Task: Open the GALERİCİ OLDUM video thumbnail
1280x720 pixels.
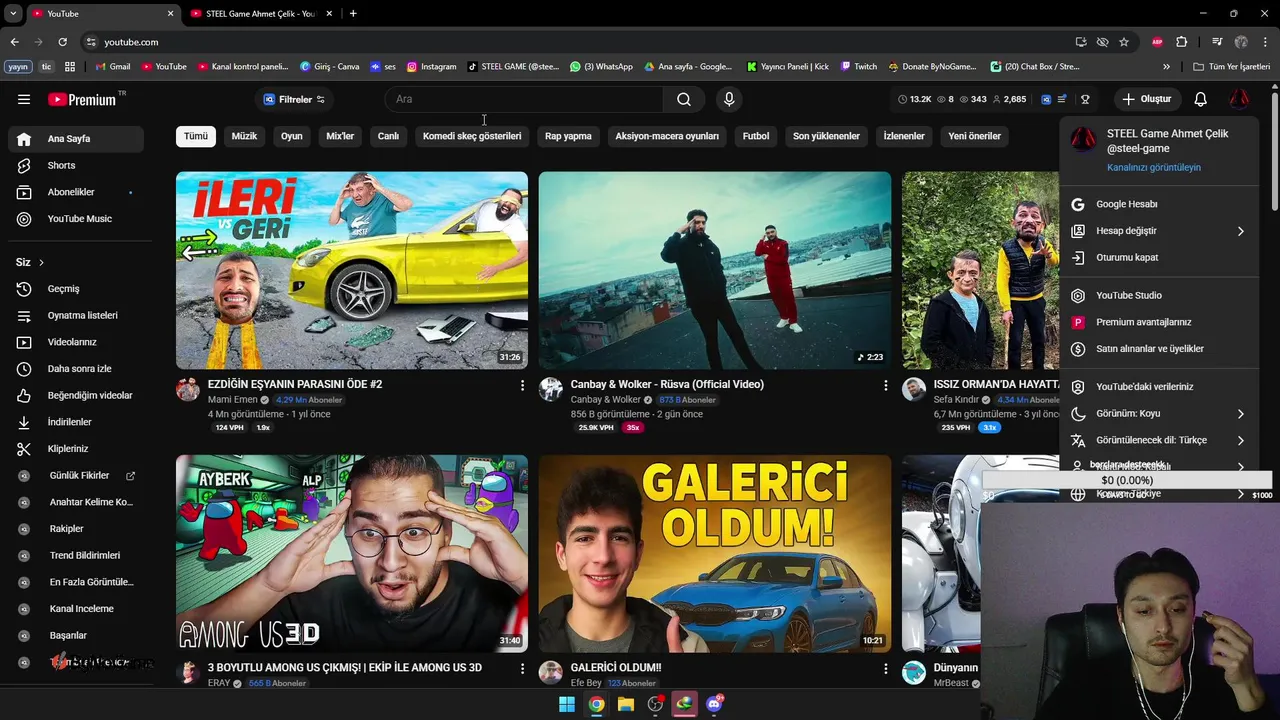Action: pyautogui.click(x=715, y=554)
